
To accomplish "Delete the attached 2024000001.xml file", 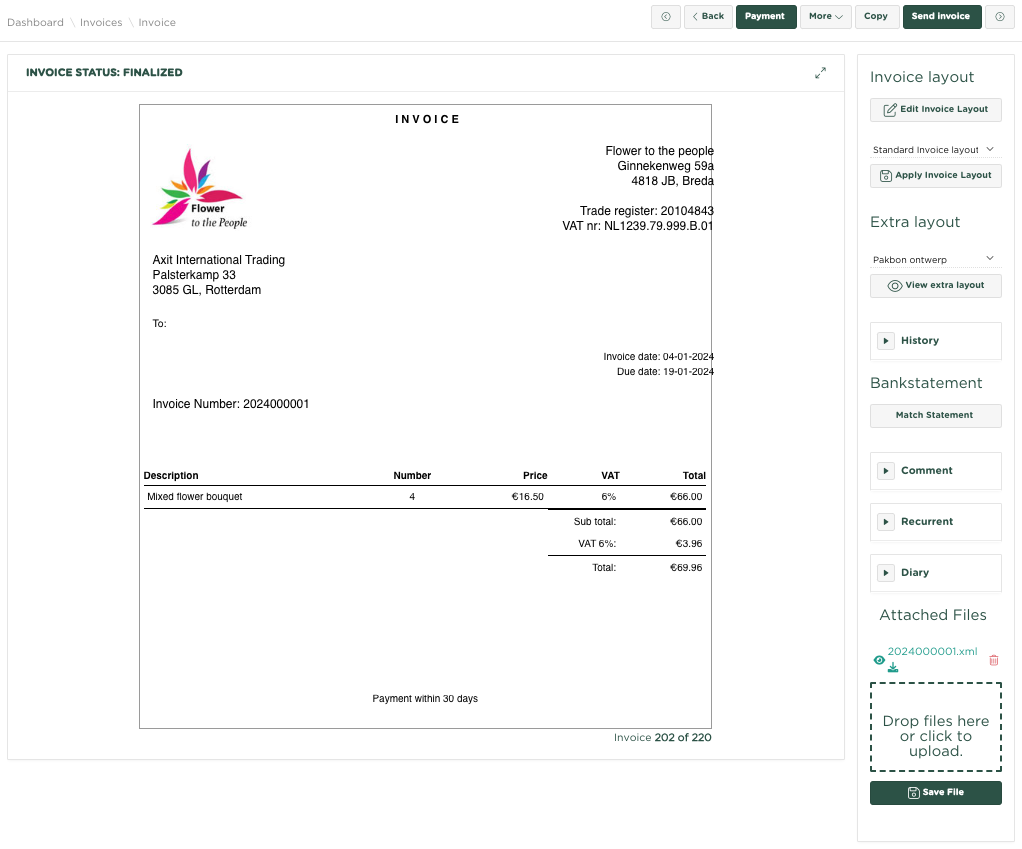I will click(x=993, y=660).
